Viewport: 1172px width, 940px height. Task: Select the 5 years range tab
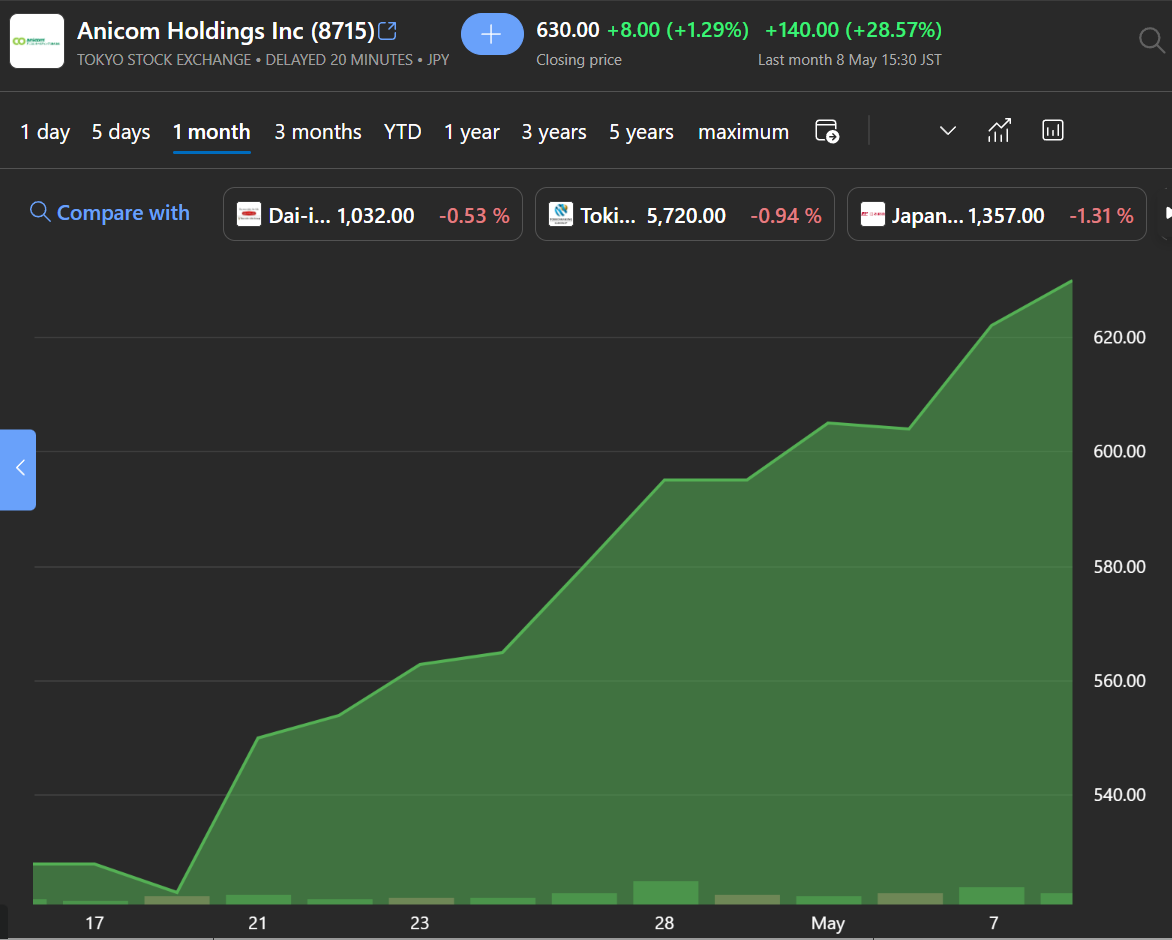641,132
